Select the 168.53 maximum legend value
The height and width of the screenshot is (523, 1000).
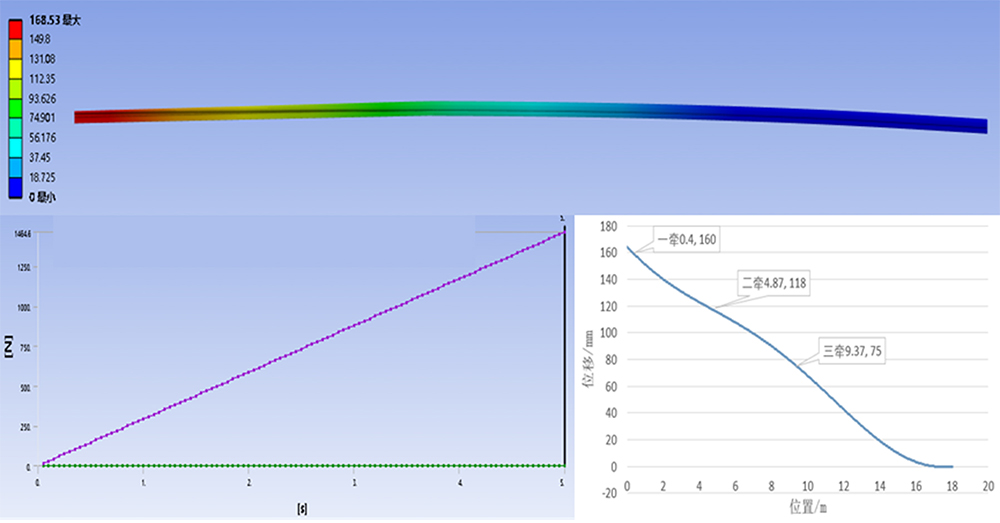[x=47, y=20]
